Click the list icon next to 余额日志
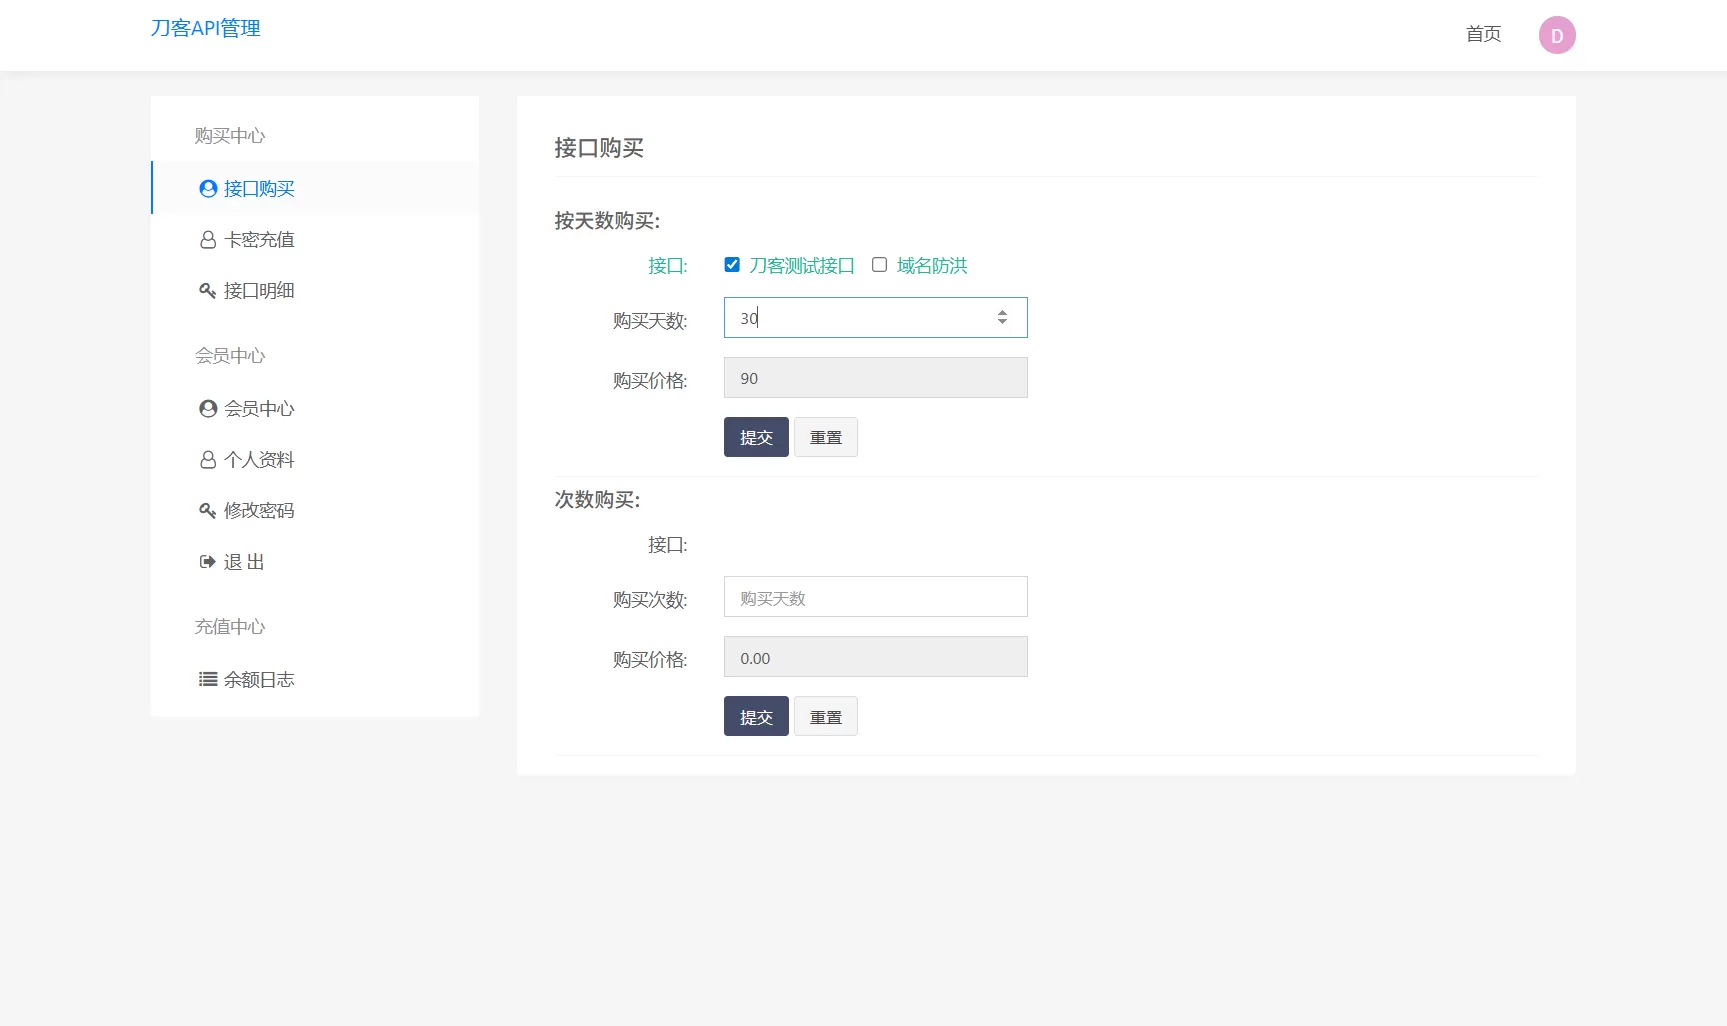 pyautogui.click(x=207, y=679)
